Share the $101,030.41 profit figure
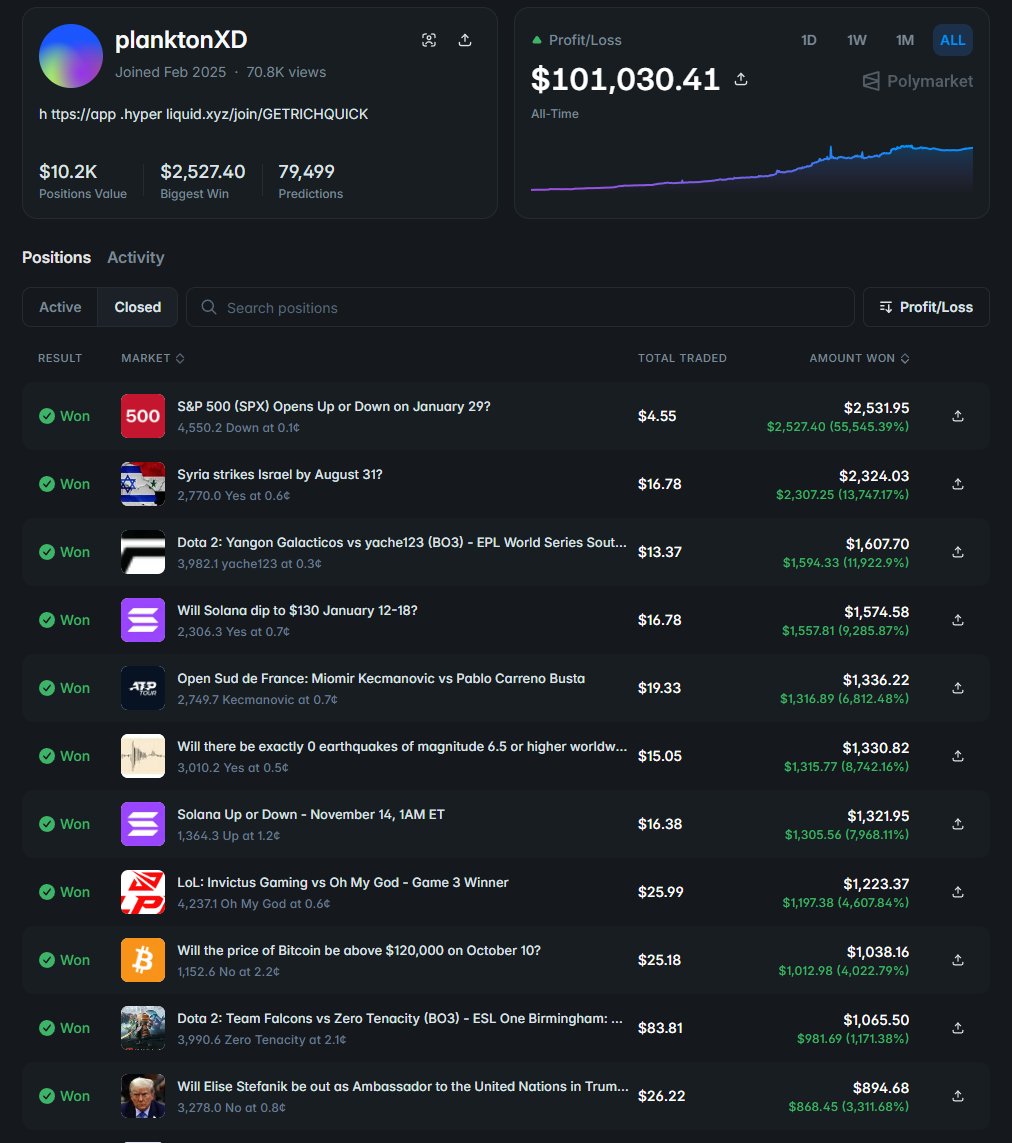The height and width of the screenshot is (1143, 1012). (741, 79)
